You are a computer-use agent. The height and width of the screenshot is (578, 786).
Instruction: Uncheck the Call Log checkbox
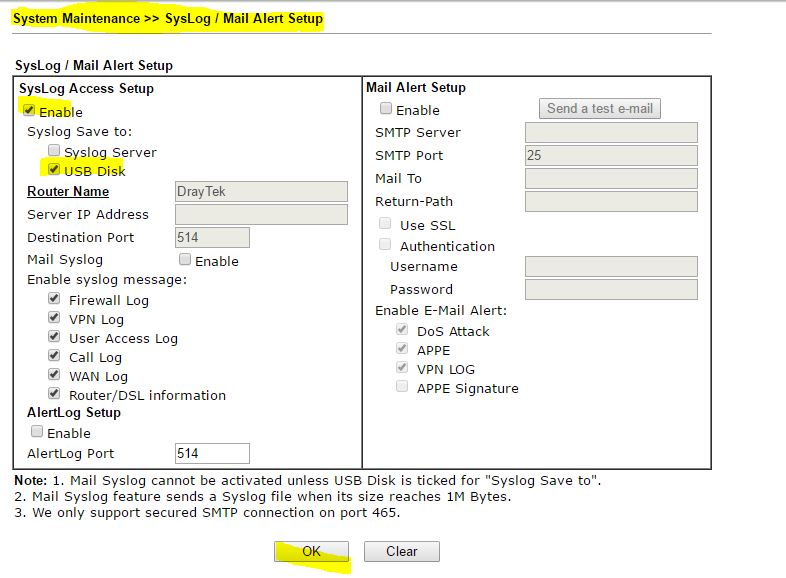coord(54,356)
